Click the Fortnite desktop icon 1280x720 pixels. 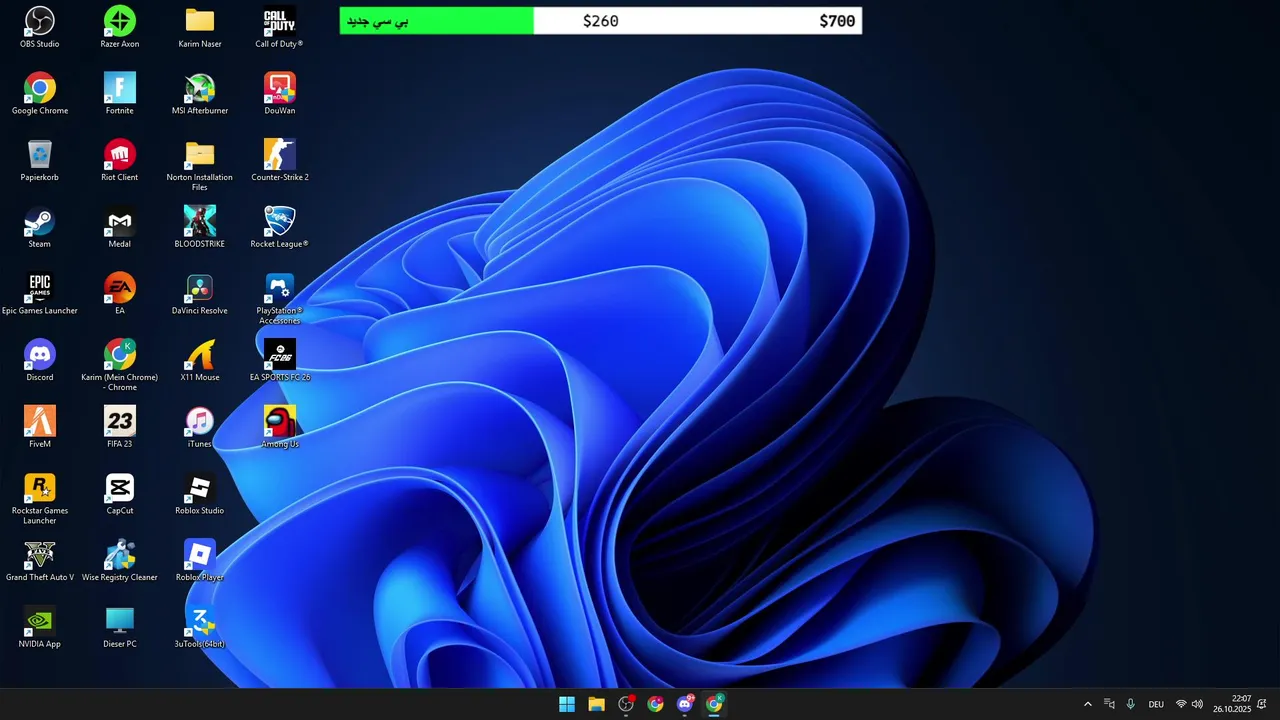120,94
